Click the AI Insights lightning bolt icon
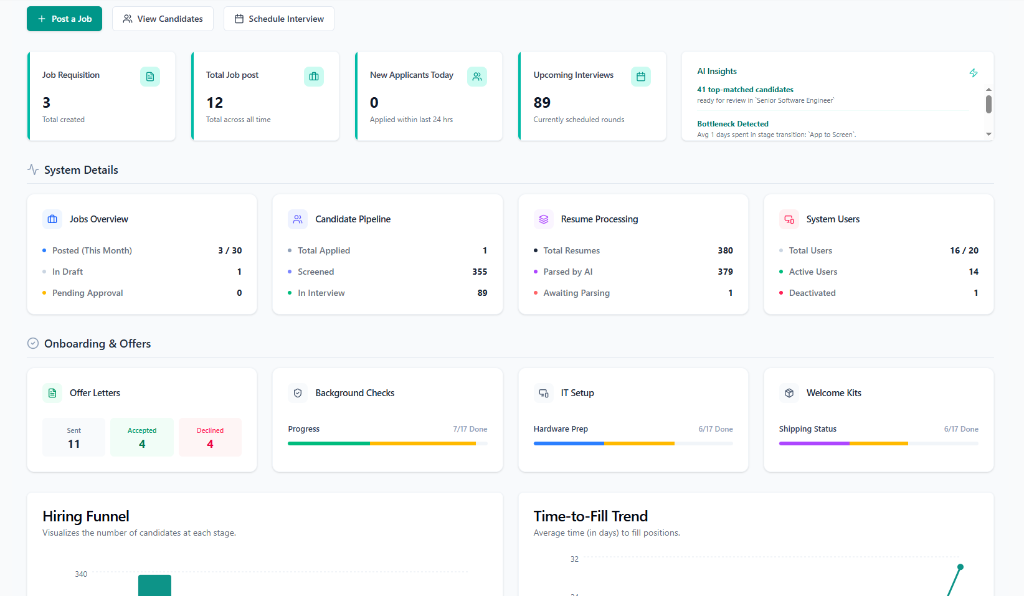 pos(973,72)
